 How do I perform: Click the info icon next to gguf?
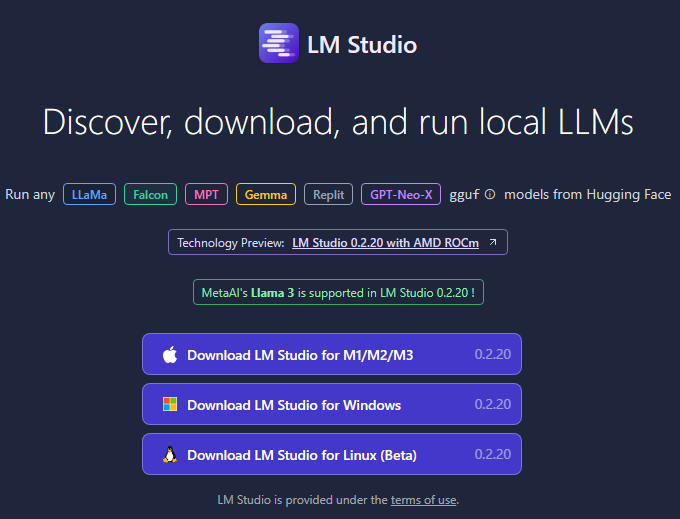coord(490,194)
